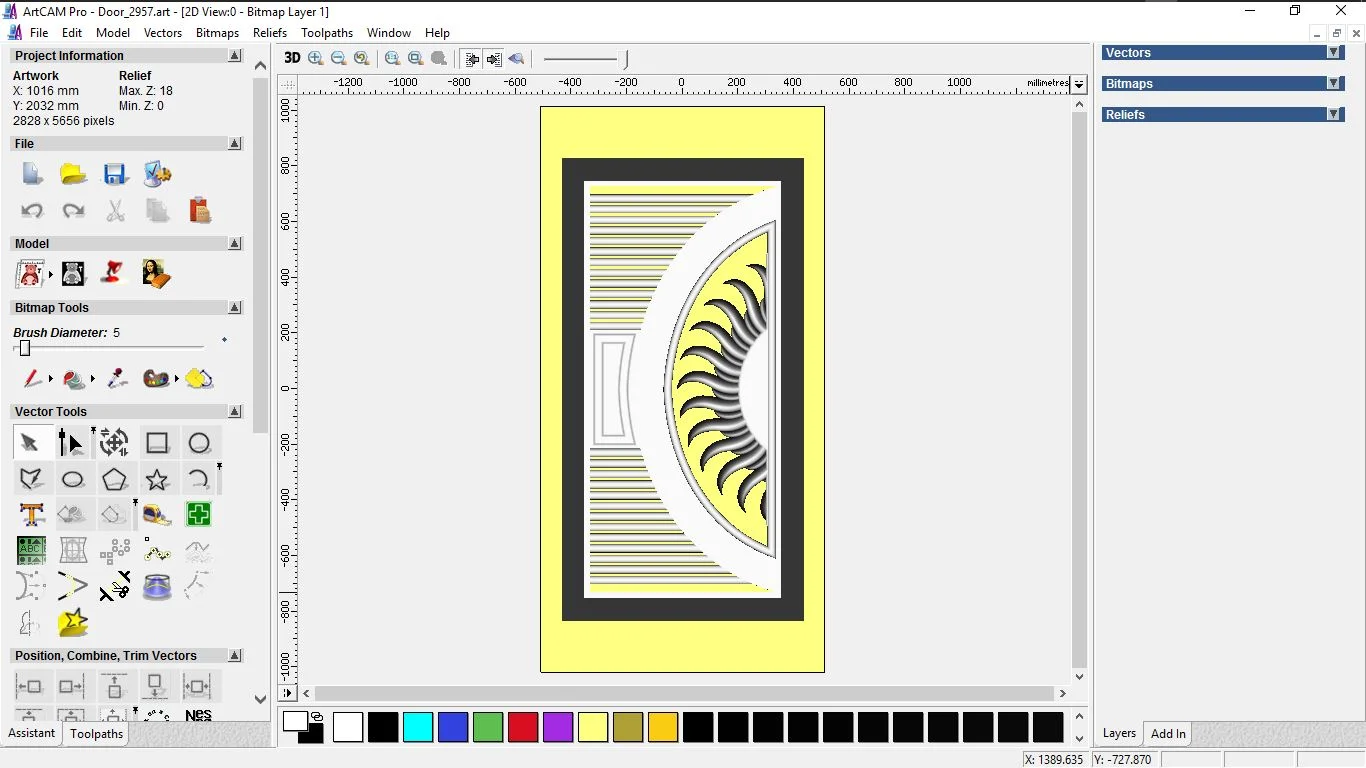The width and height of the screenshot is (1366, 768).
Task: Pick the bitmap Paint brush tool
Action: click(x=33, y=379)
